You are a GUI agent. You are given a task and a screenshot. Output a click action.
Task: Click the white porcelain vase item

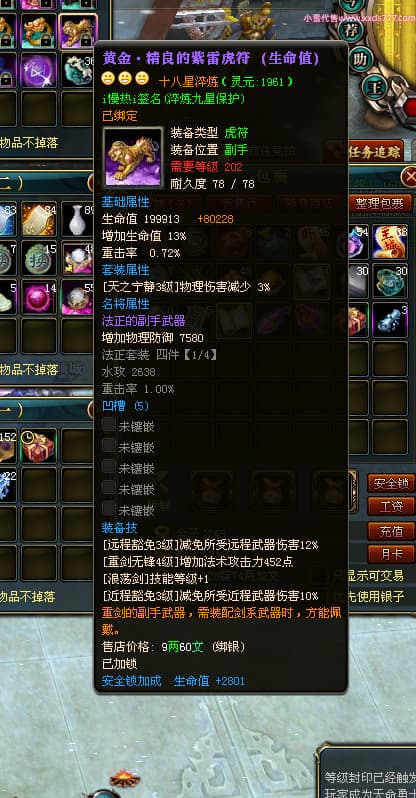(x=77, y=219)
